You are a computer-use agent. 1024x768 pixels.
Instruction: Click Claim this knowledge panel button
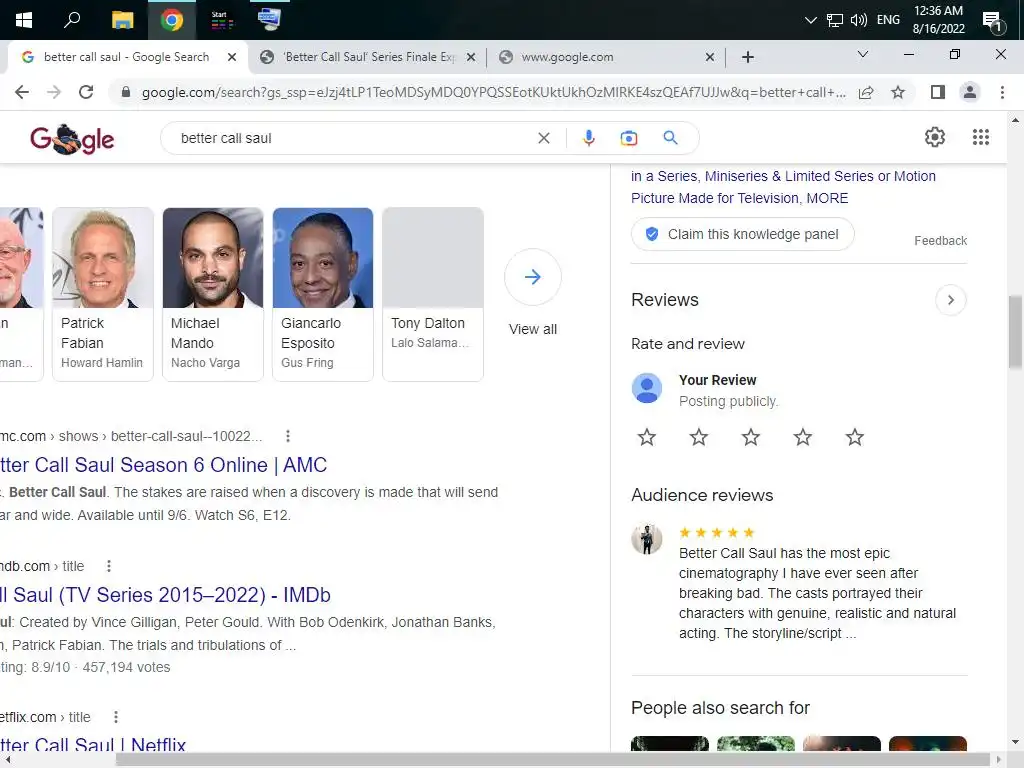(x=743, y=234)
